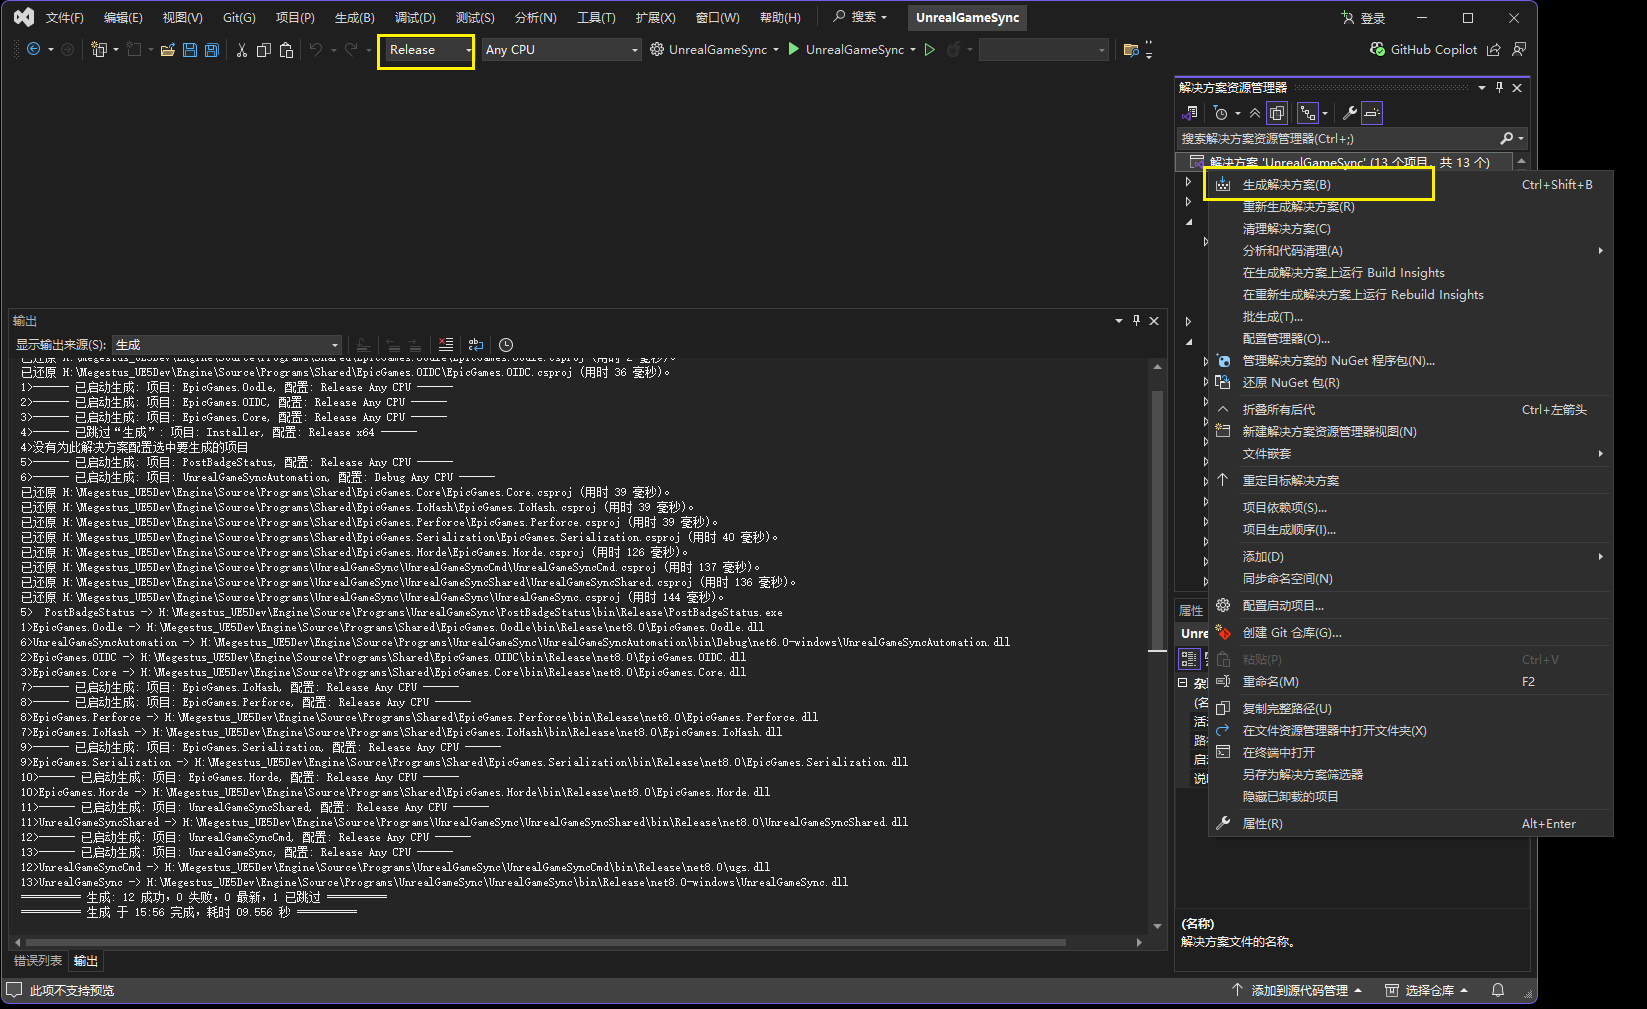The image size is (1647, 1009).
Task: Click the 搜索 button in the title bar
Action: 860,17
